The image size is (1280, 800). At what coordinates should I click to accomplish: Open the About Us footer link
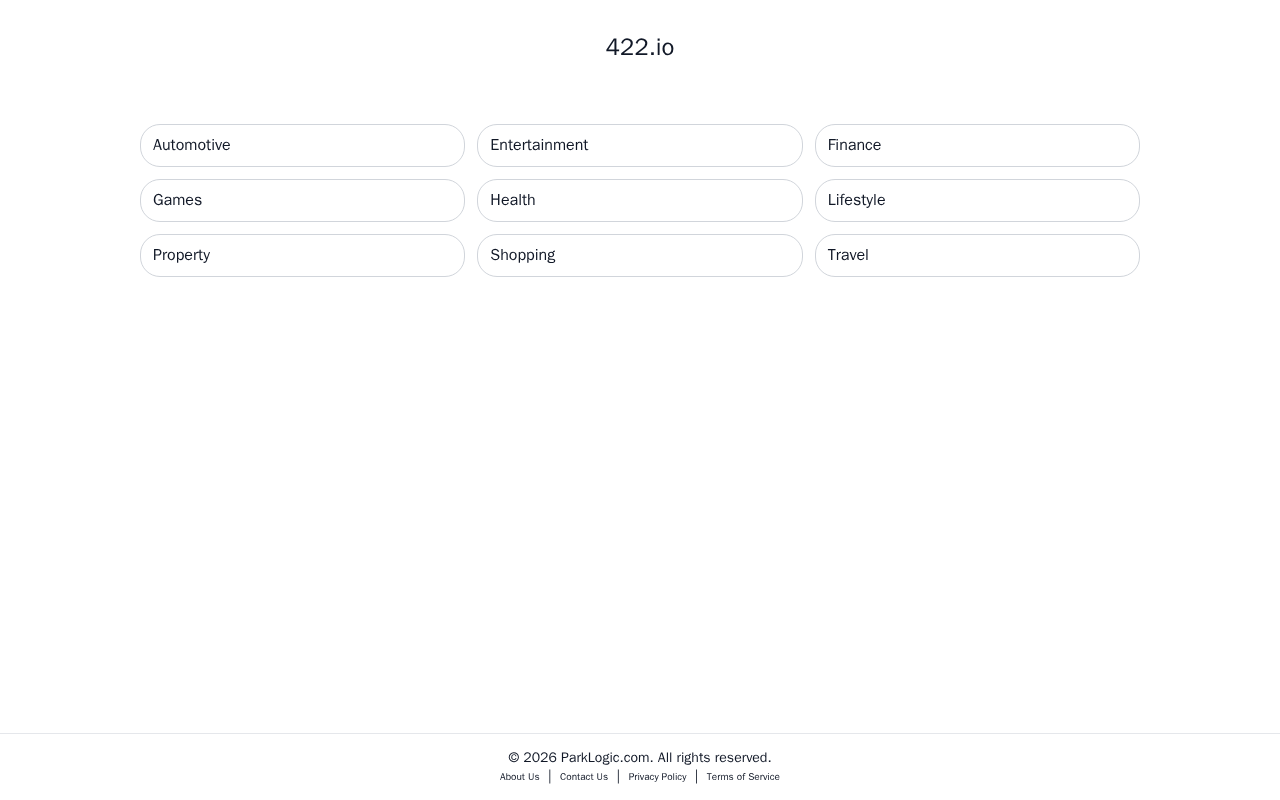pyautogui.click(x=520, y=777)
